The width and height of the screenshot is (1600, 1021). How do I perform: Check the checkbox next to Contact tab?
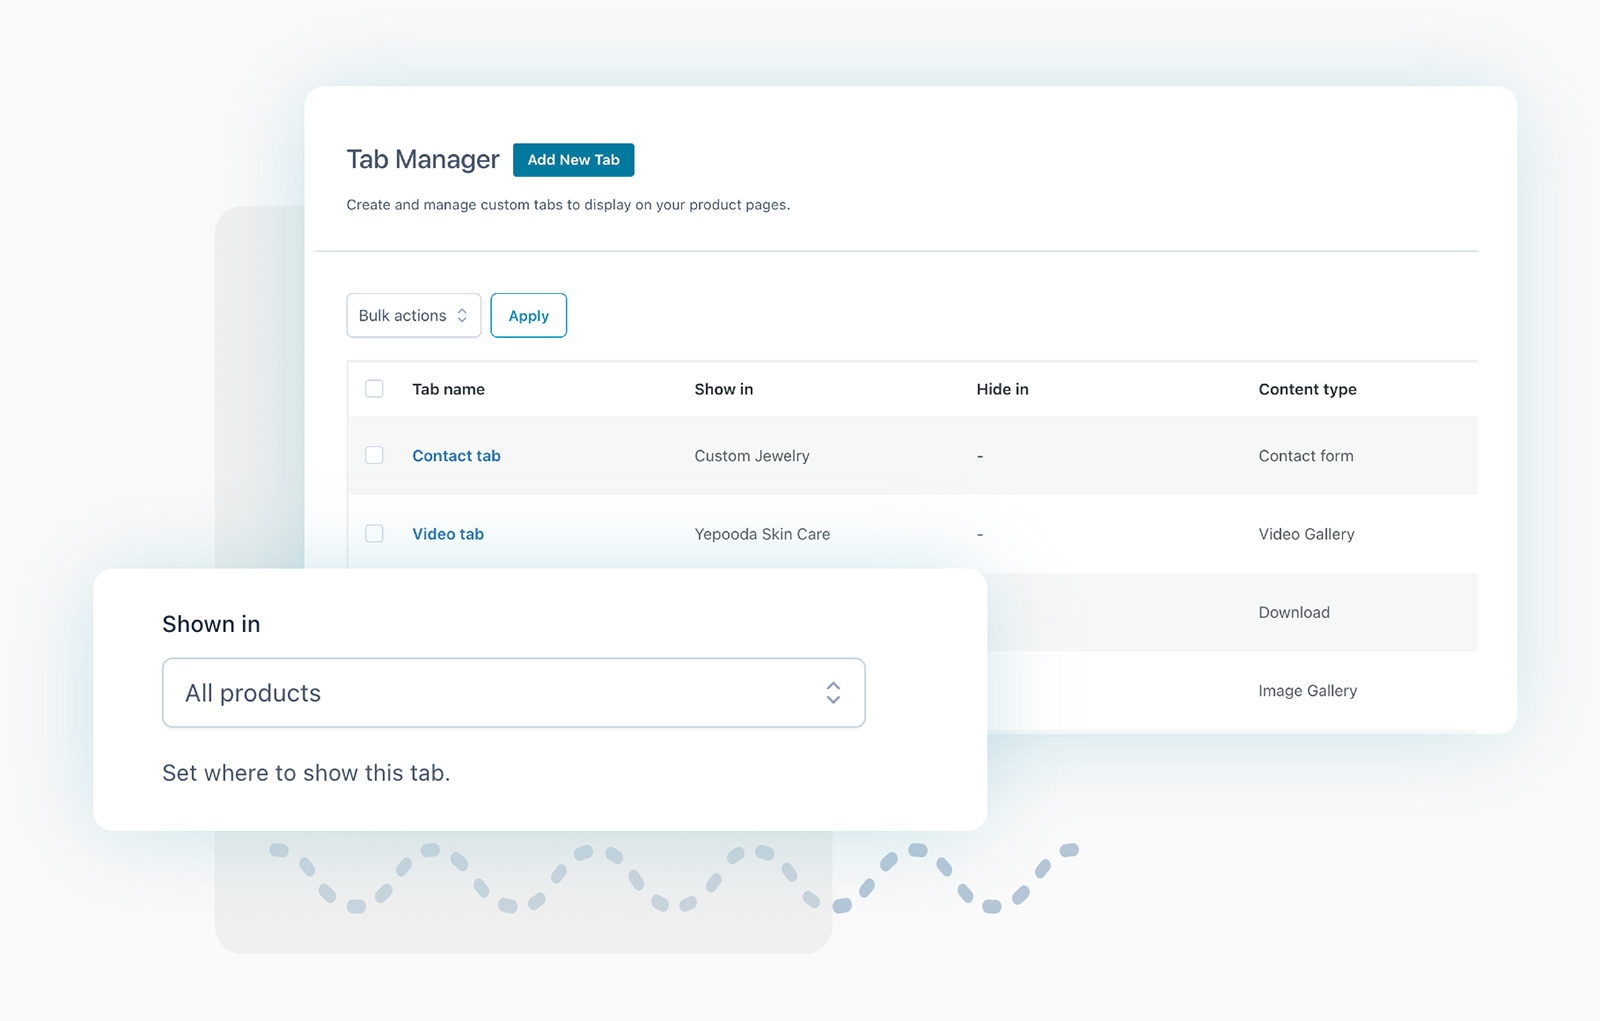(x=374, y=455)
